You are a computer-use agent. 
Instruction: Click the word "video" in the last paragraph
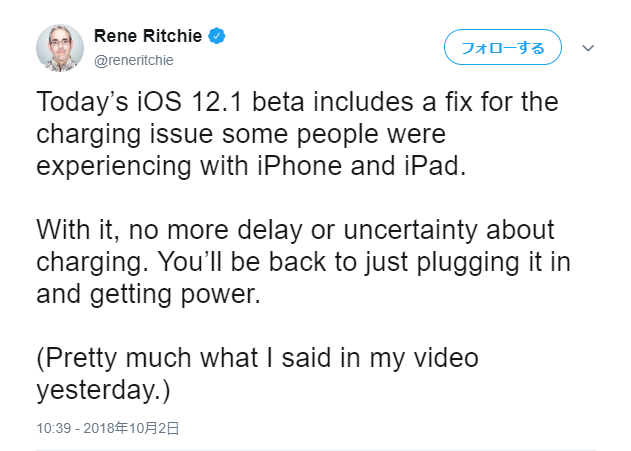(x=446, y=358)
